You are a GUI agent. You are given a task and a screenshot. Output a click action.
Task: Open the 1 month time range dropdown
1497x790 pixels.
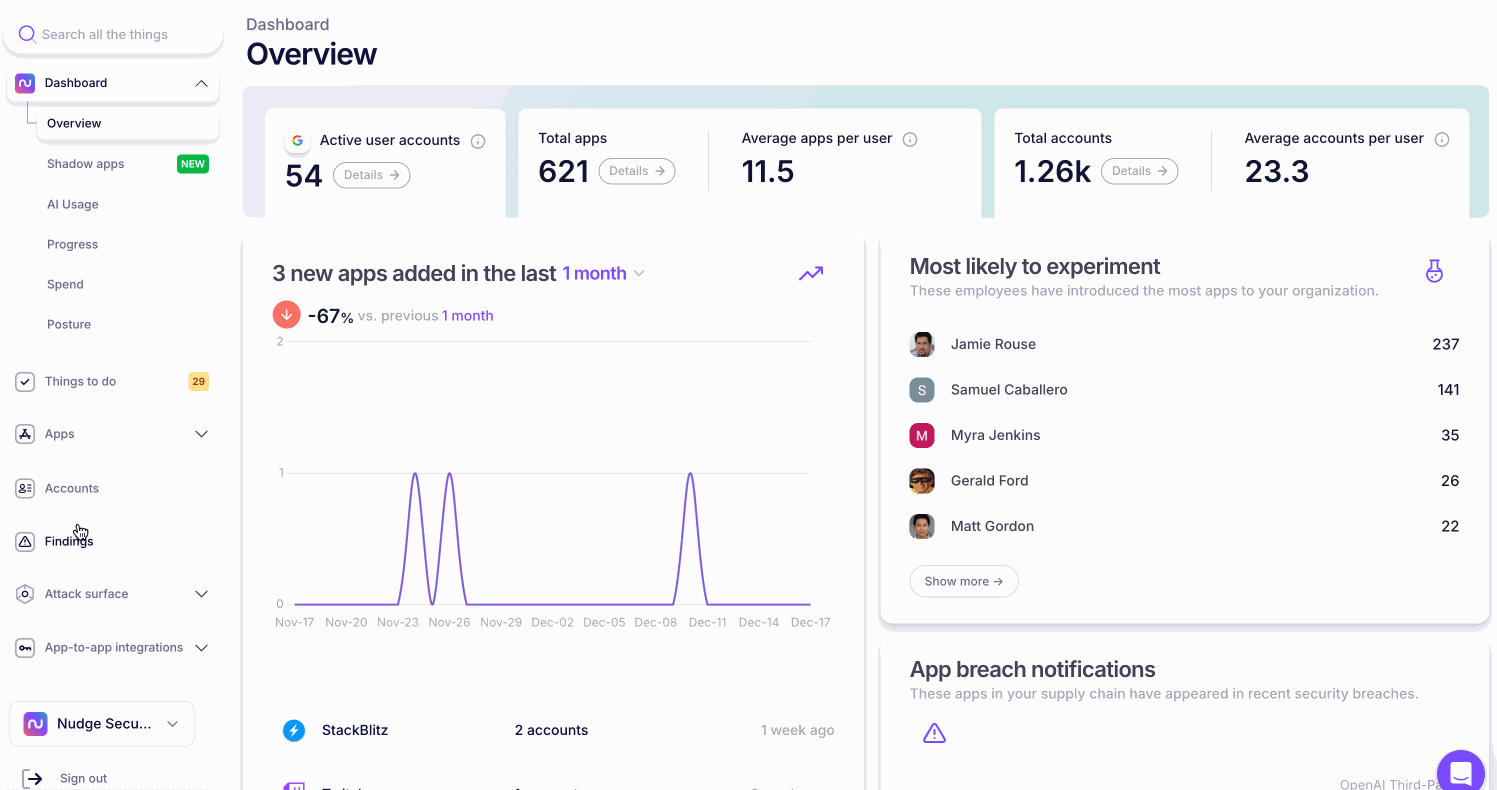point(603,274)
